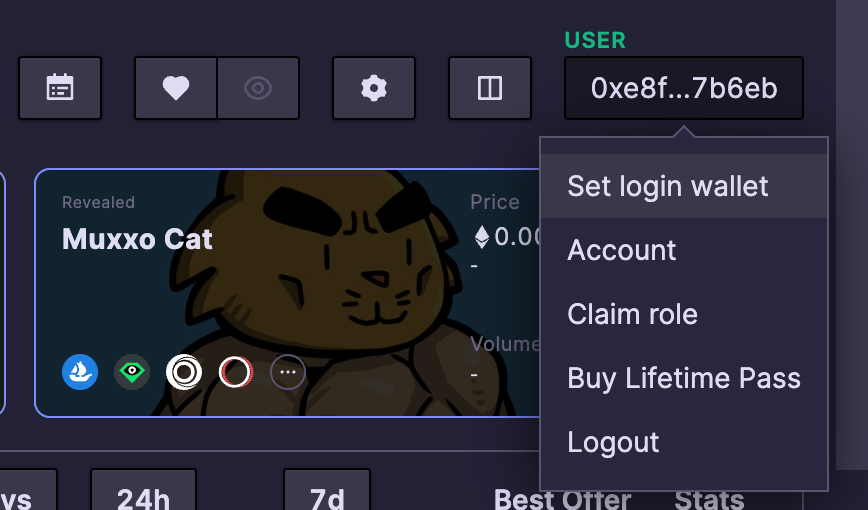Click the green diamond eye marketplace icon
Screen dimensions: 868x510
[x=132, y=372]
